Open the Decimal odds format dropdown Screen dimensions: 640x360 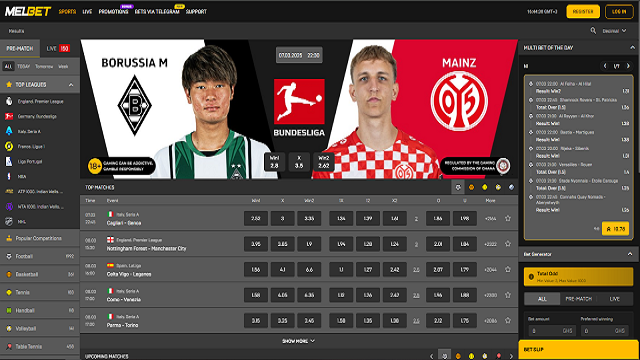pos(614,31)
